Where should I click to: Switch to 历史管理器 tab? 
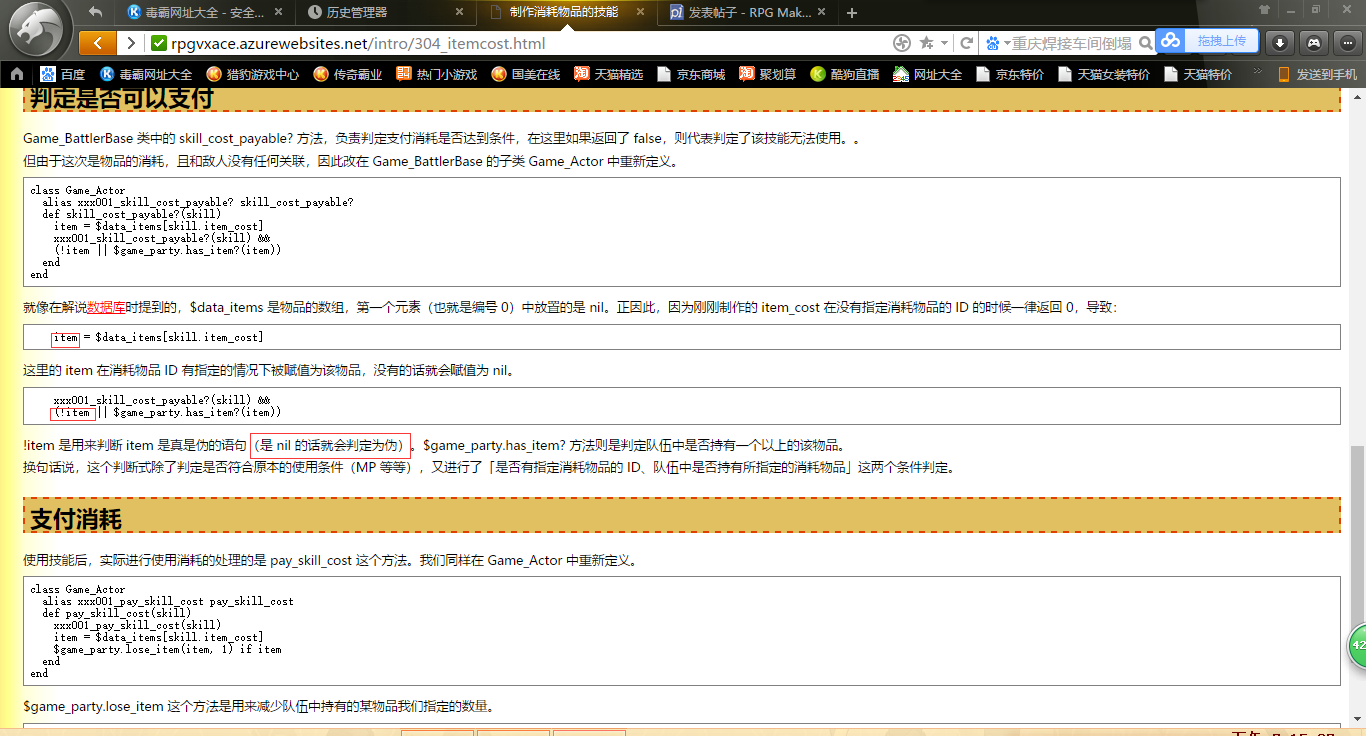tap(386, 13)
